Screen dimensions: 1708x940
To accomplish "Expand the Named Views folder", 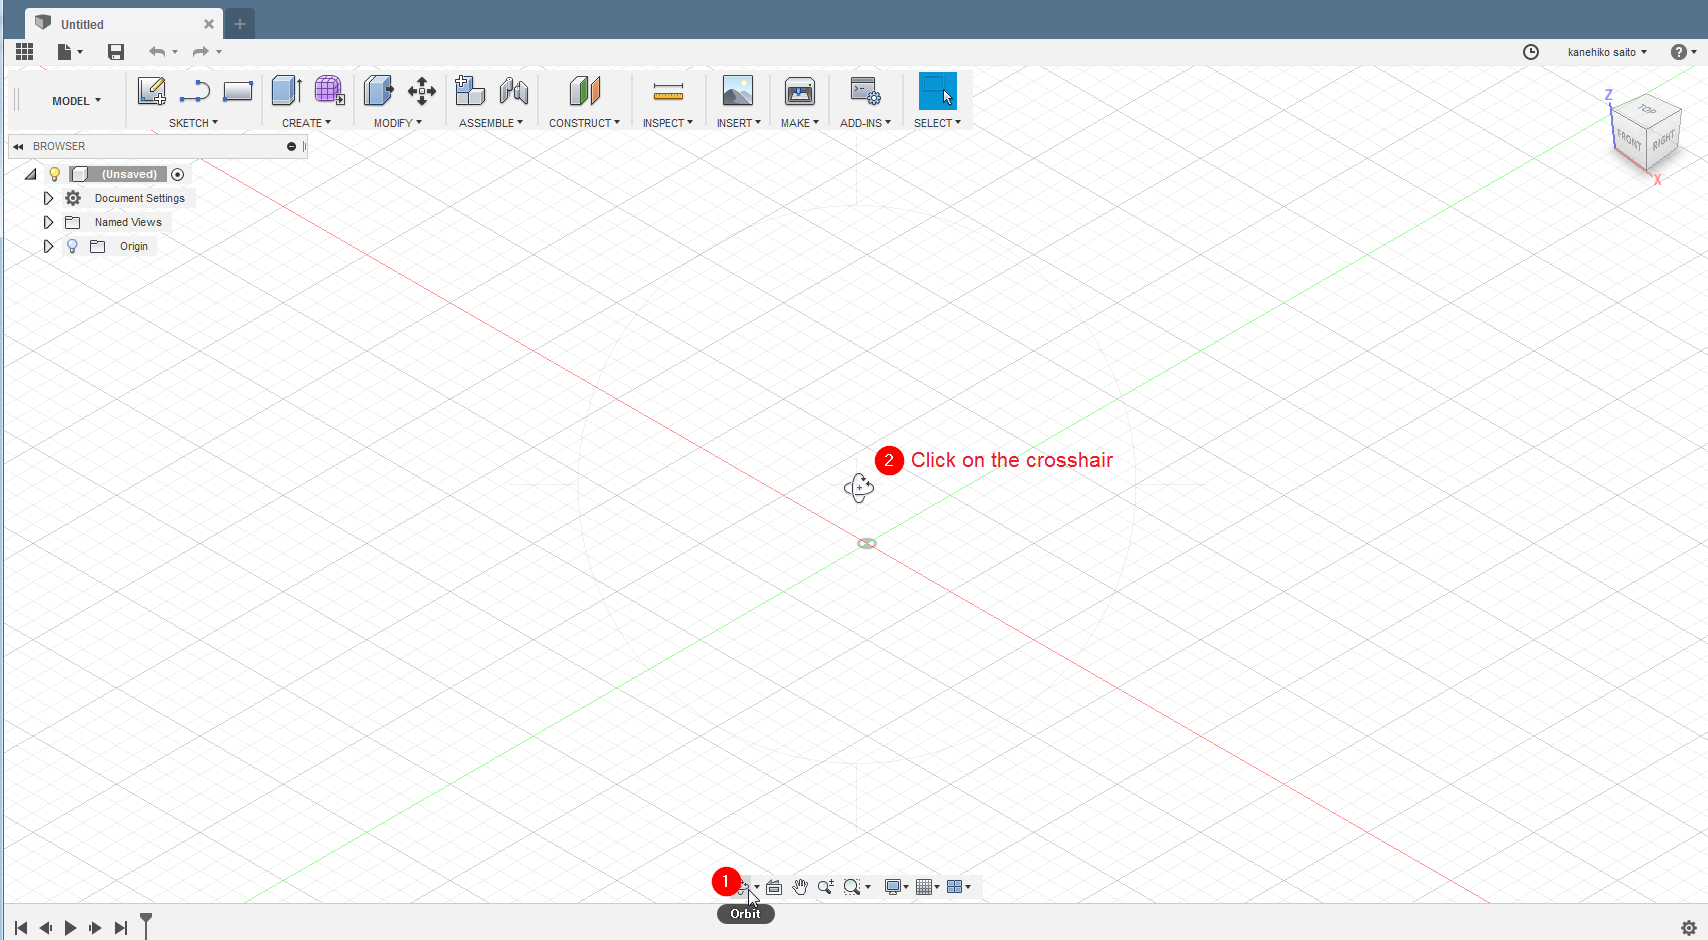I will point(48,222).
